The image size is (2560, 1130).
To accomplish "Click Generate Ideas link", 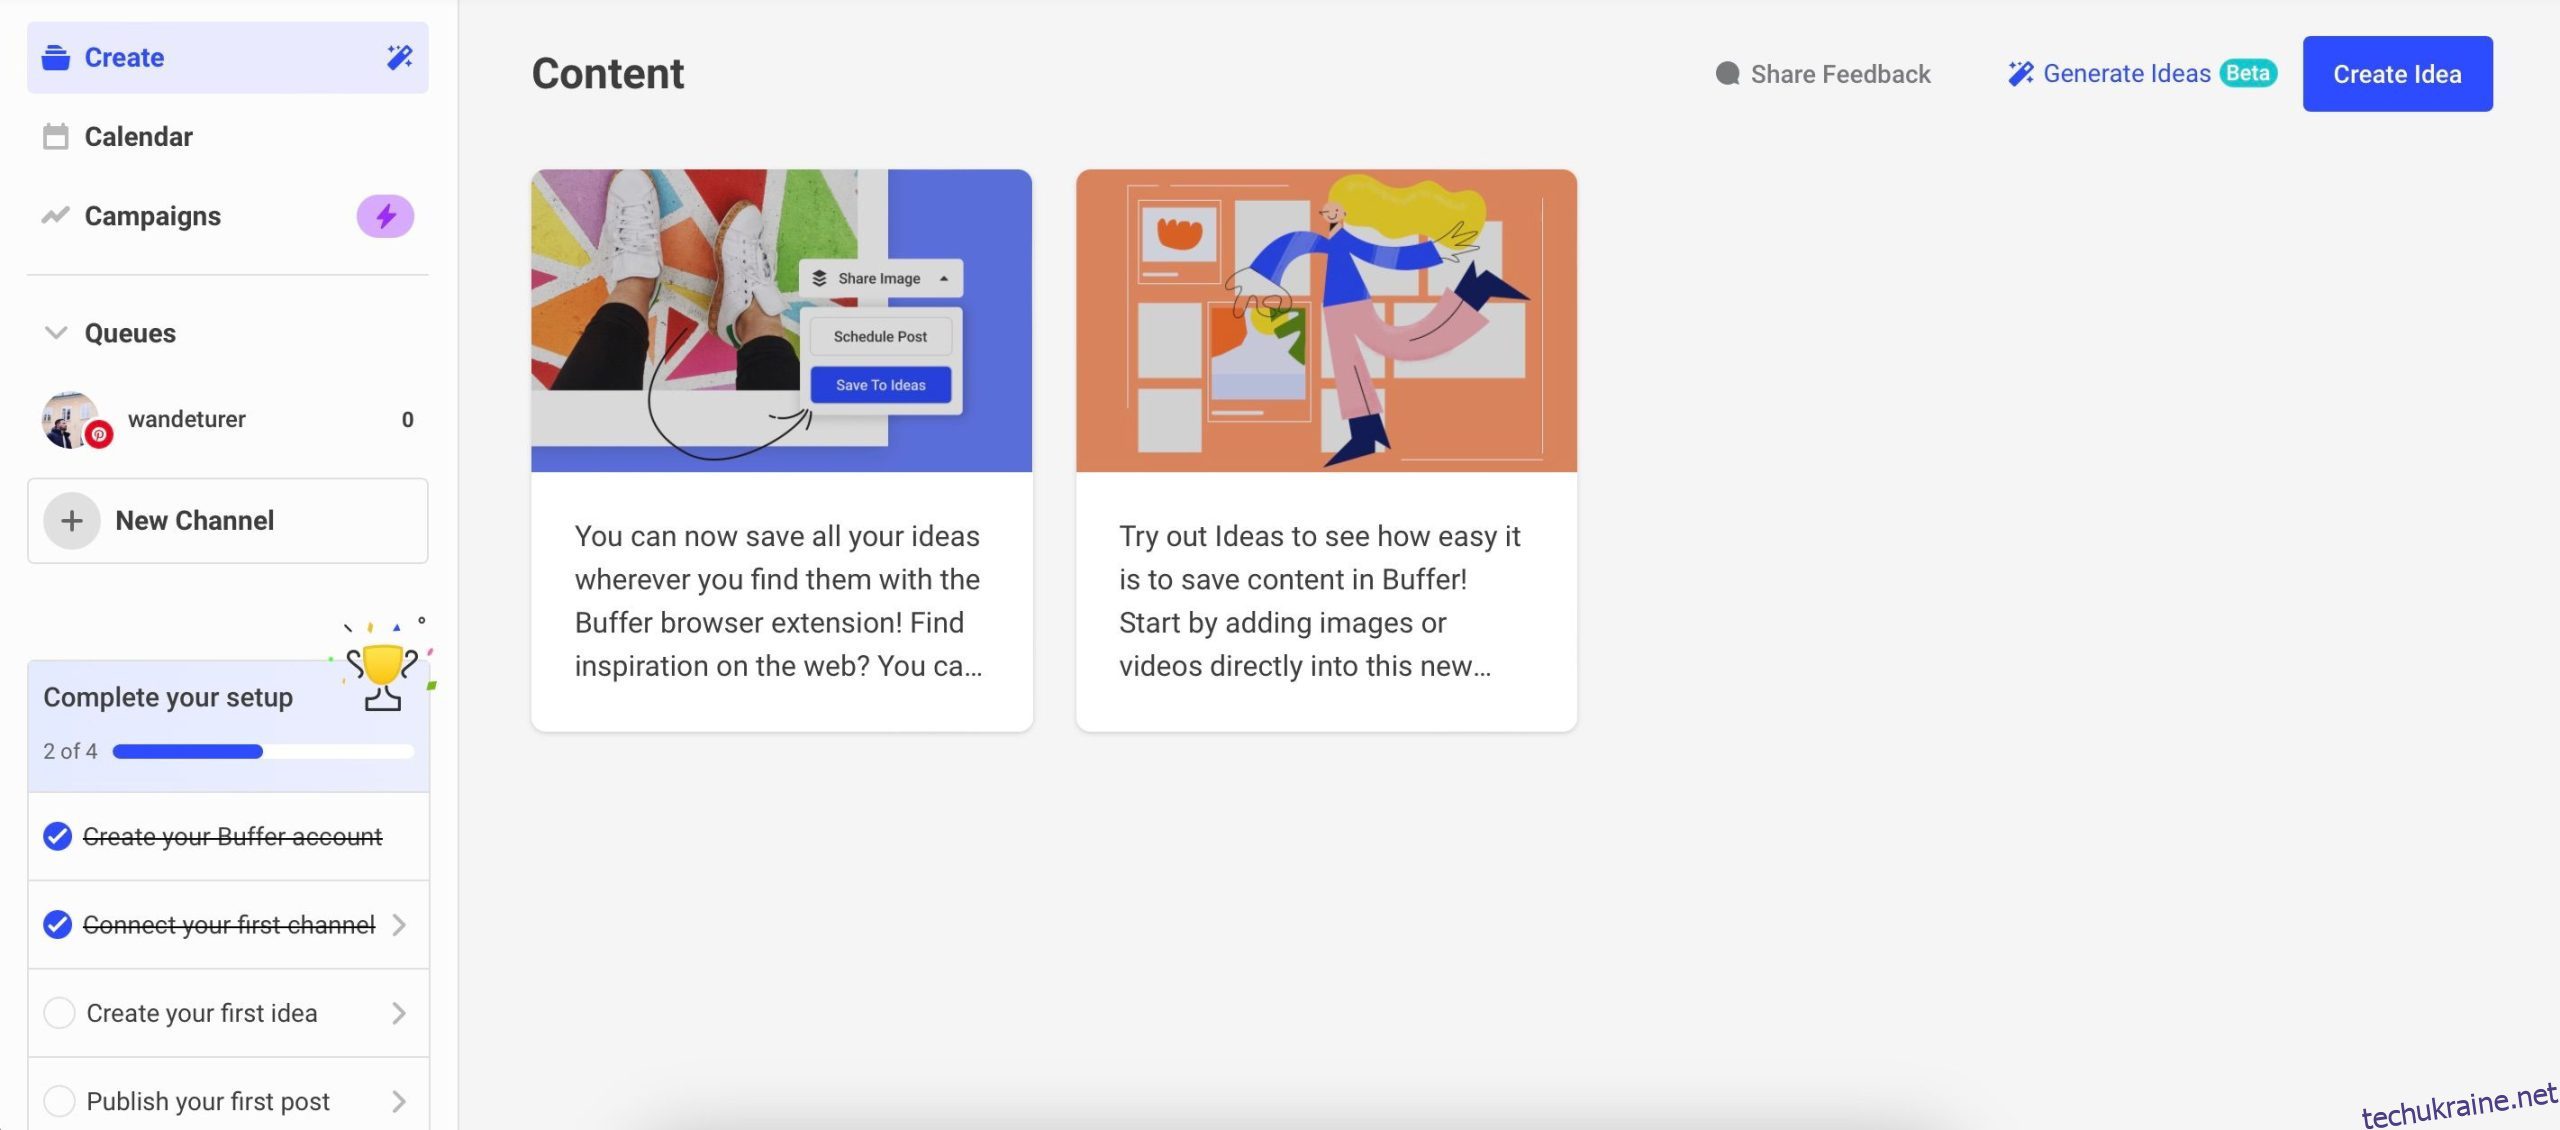I will (x=2127, y=73).
